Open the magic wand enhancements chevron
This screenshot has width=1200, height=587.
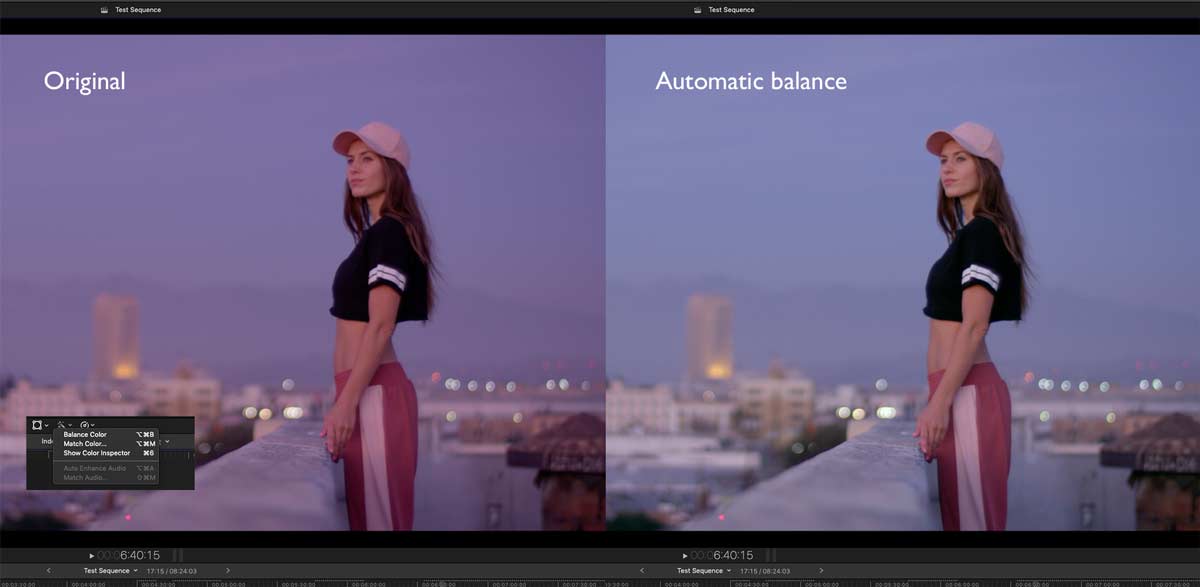tap(69, 426)
